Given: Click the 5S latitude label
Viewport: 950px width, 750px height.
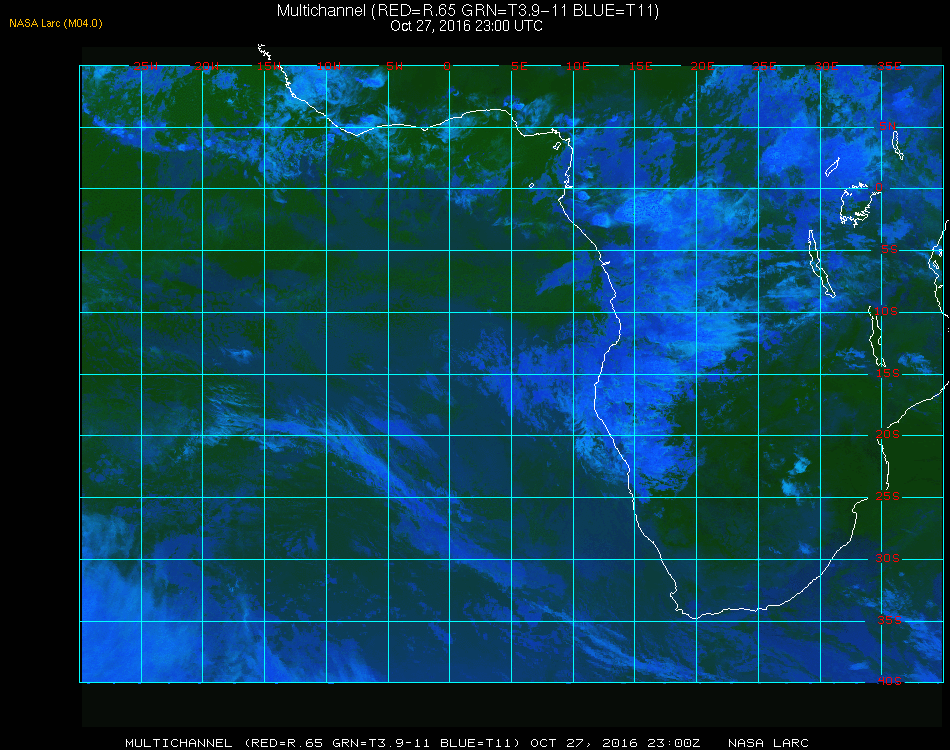Looking at the screenshot, I should coord(889,249).
